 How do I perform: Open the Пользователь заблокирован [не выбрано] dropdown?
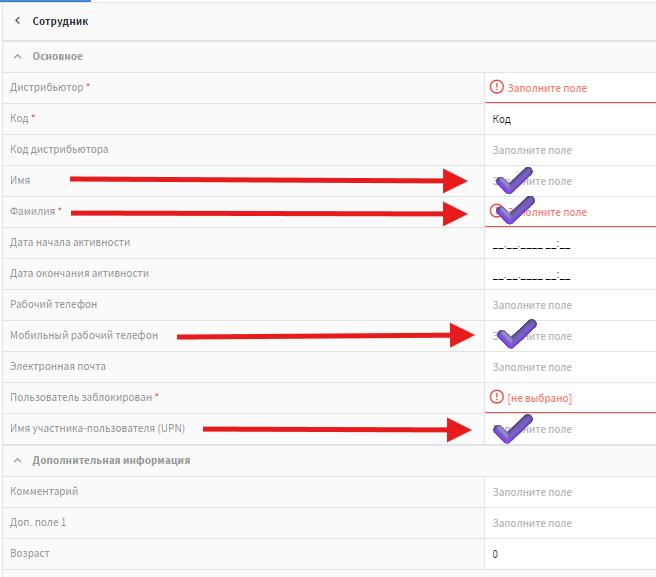pos(570,397)
